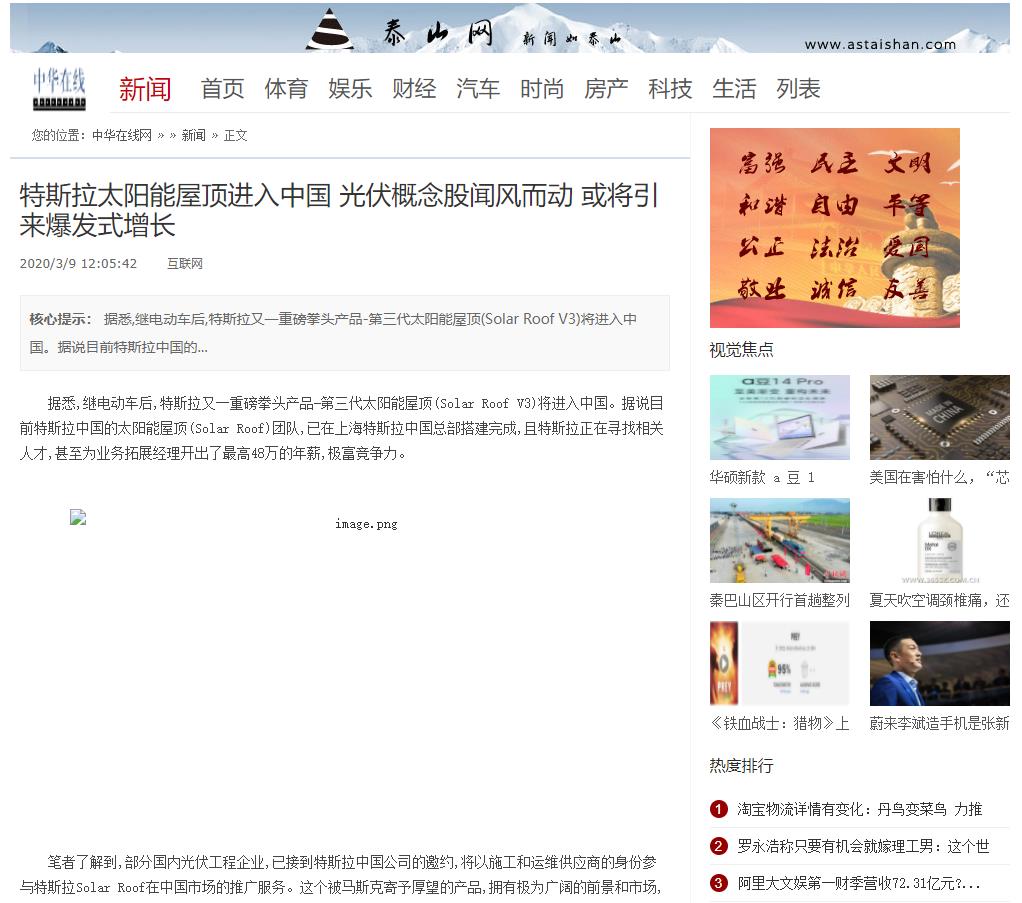The width and height of the screenshot is (1022, 903).
Task: Click the 蔚来李斌造手机 caption link
Action: point(939,723)
